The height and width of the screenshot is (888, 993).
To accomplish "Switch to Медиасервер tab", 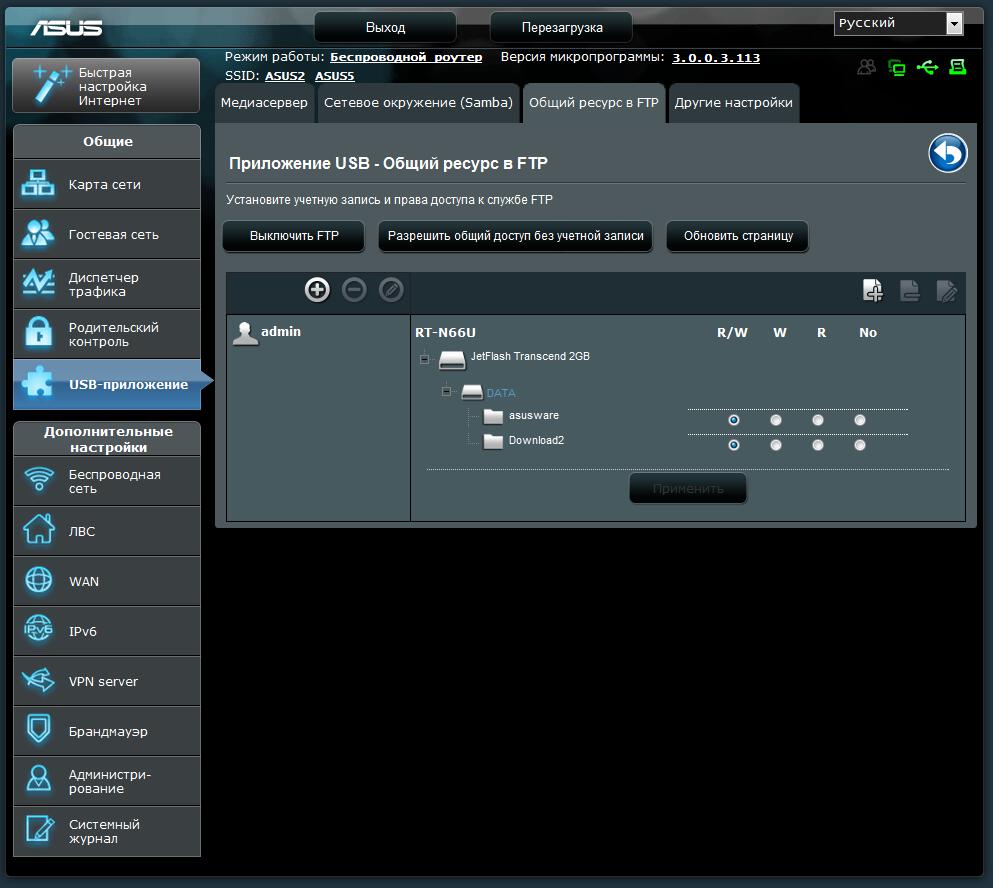I will tap(264, 103).
